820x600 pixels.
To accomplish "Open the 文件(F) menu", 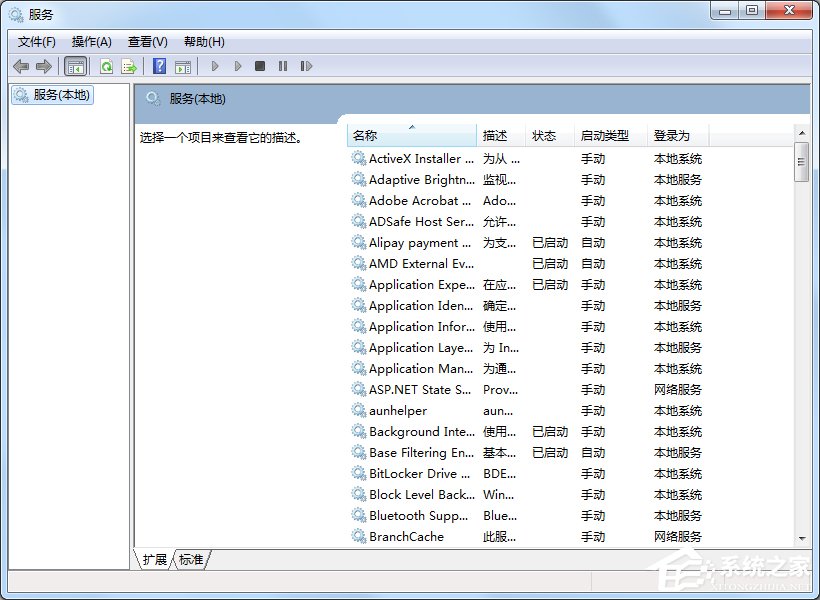I will click(36, 41).
